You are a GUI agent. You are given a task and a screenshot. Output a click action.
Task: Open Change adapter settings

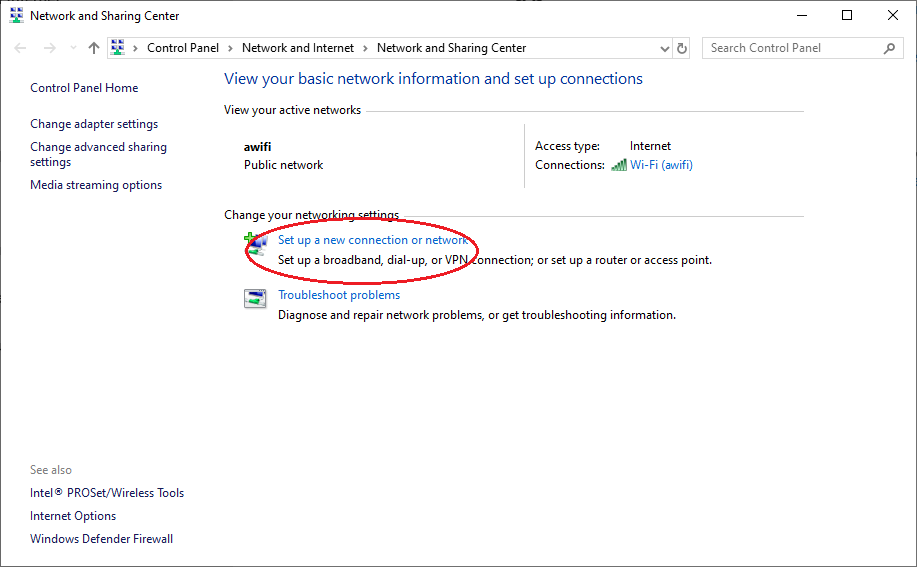(94, 124)
